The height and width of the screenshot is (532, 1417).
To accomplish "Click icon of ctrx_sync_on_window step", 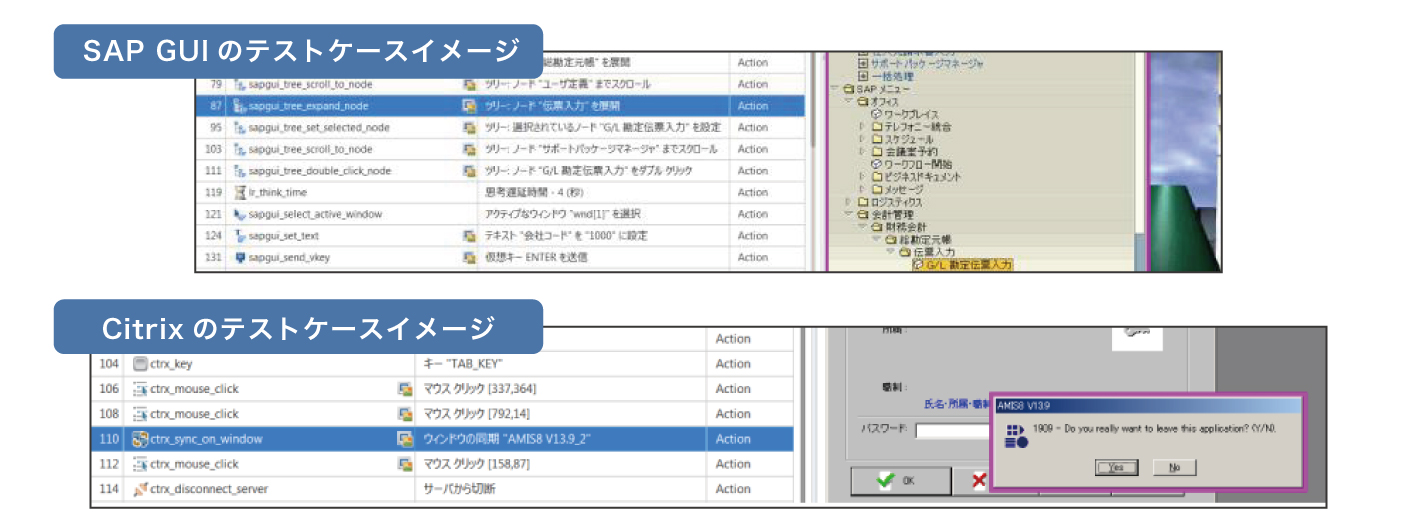I will tap(140, 439).
